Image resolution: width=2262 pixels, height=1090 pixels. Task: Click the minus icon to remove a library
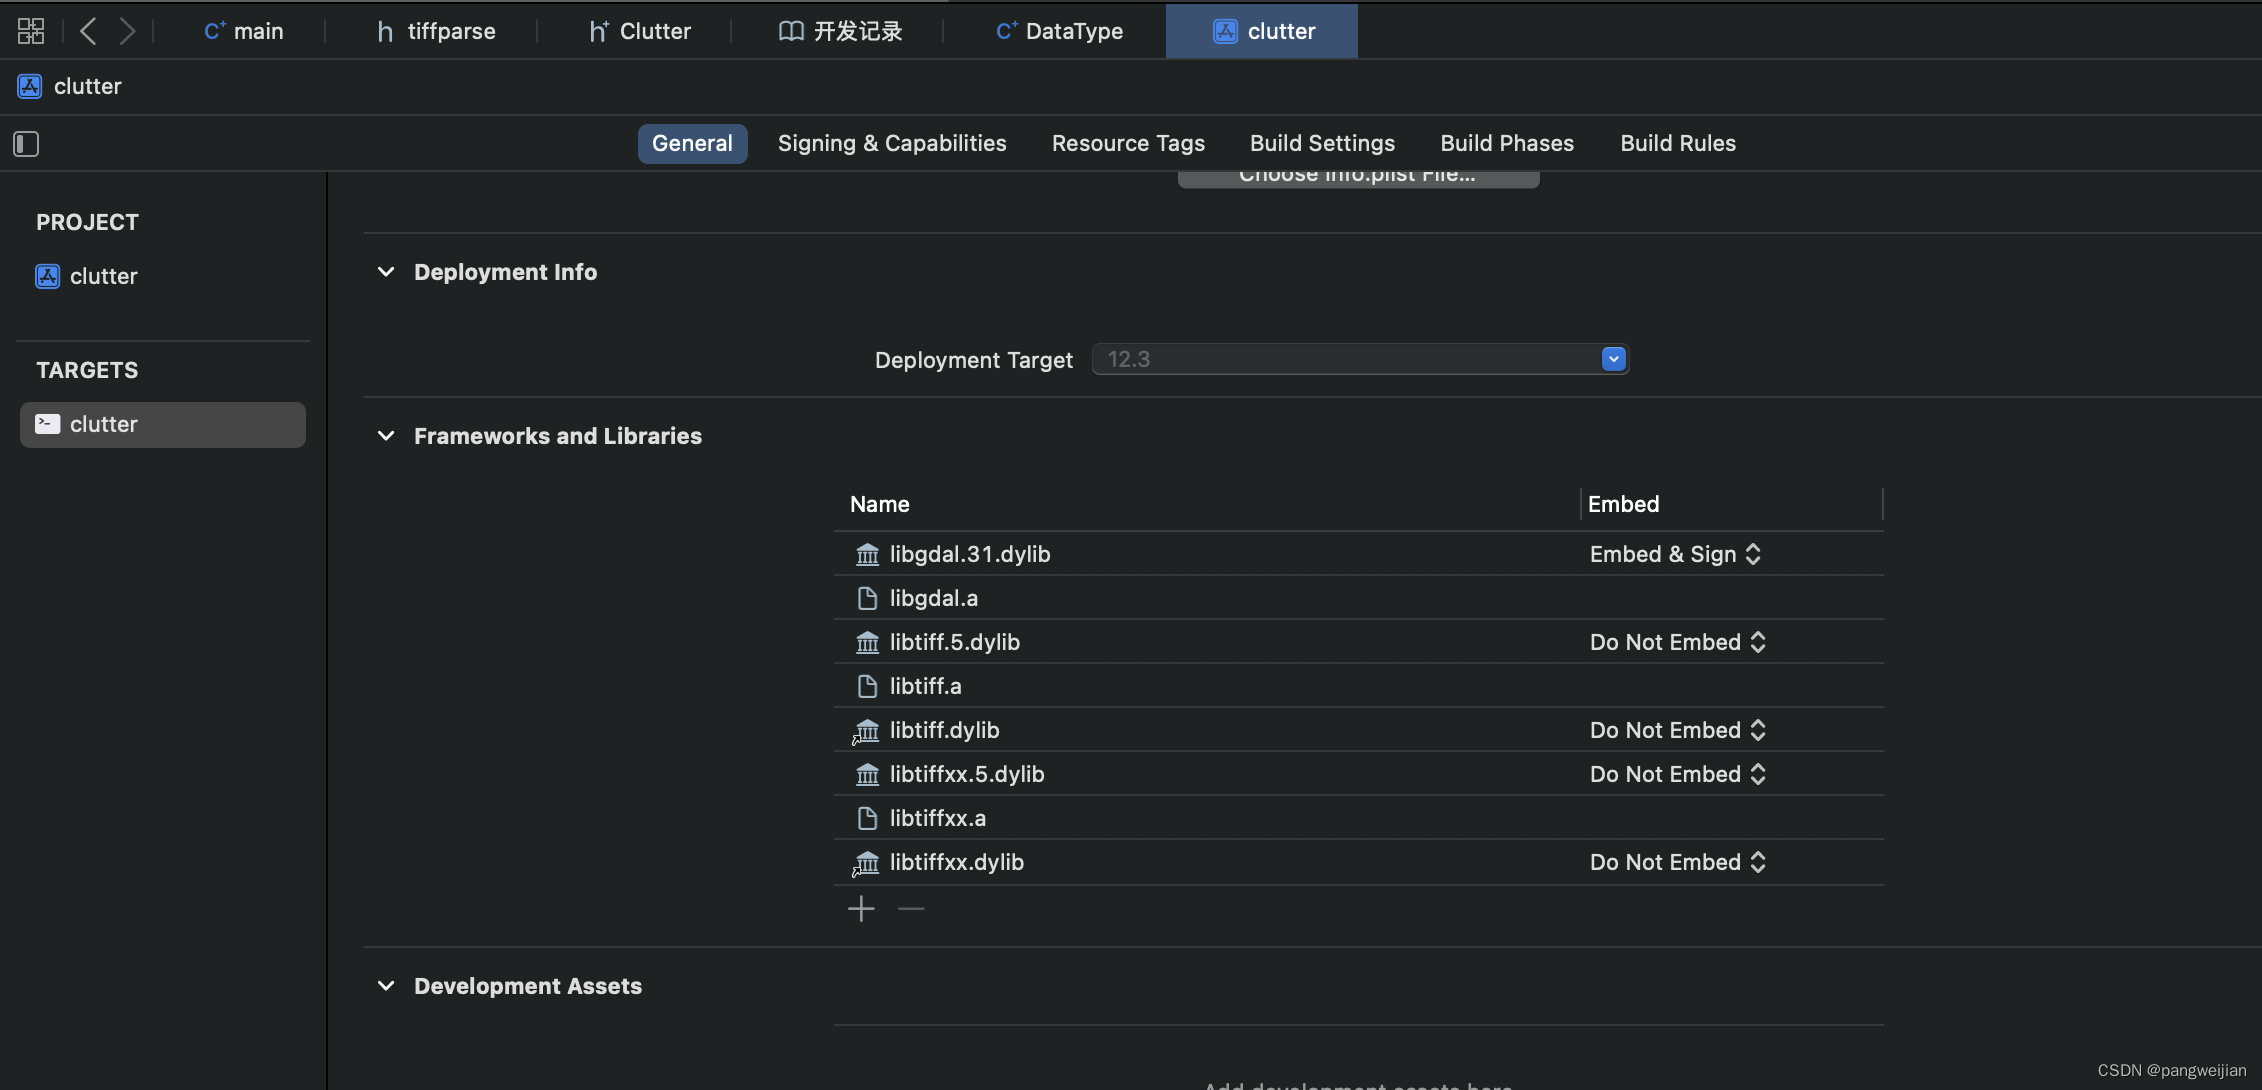(x=911, y=909)
